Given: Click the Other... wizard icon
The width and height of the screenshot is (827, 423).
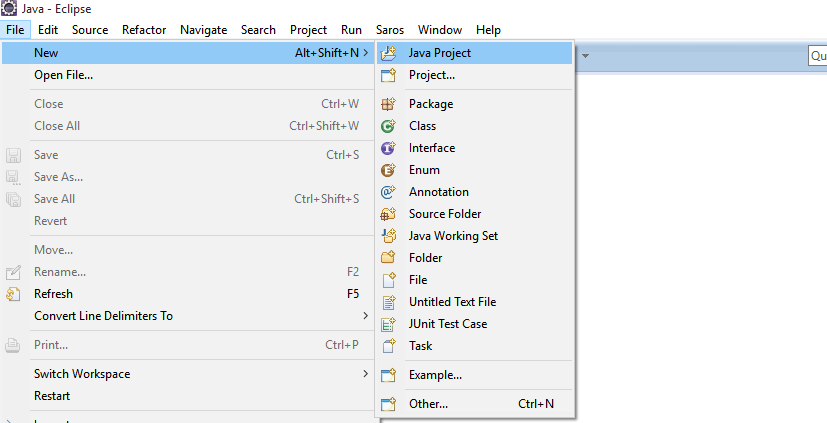Looking at the screenshot, I should coord(388,404).
